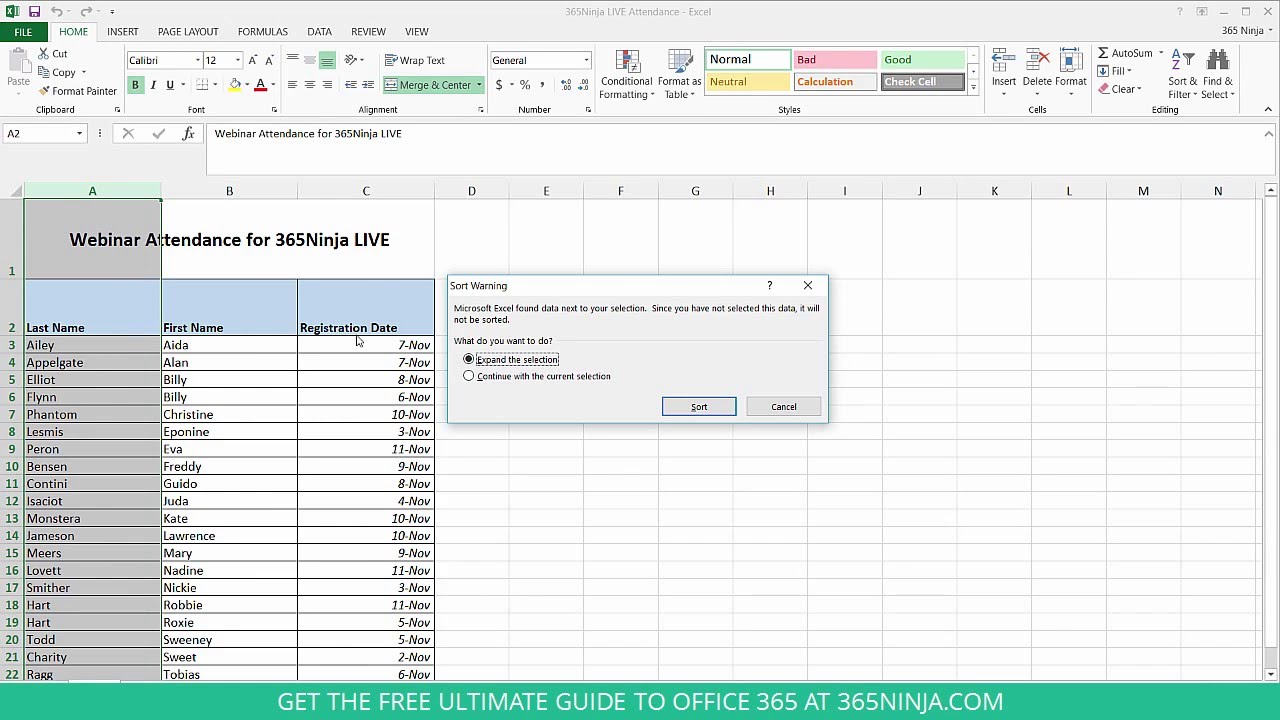Switch to the VIEW tab
Viewport: 1280px width, 720px height.
[417, 31]
